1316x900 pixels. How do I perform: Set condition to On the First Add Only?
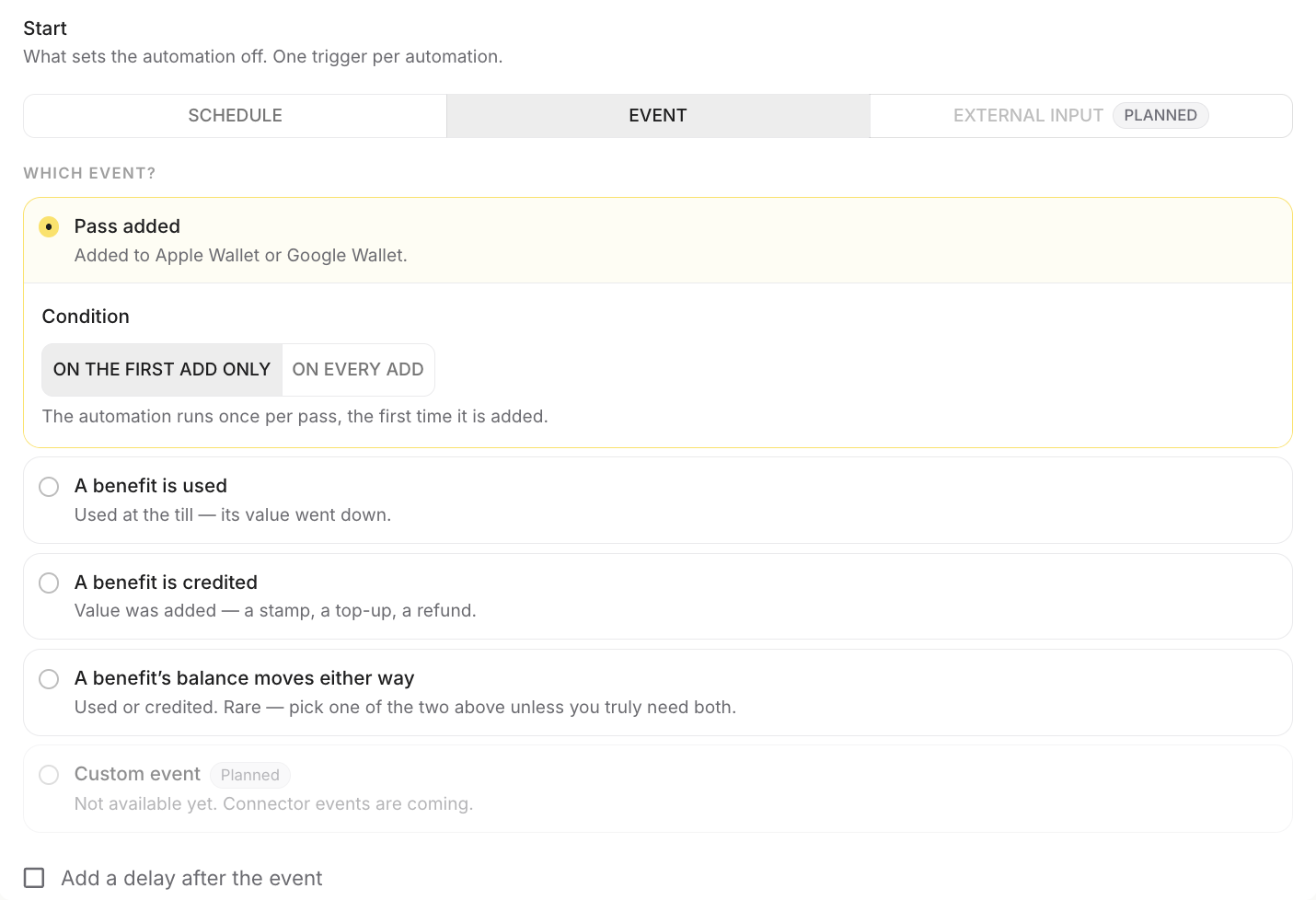pos(162,369)
